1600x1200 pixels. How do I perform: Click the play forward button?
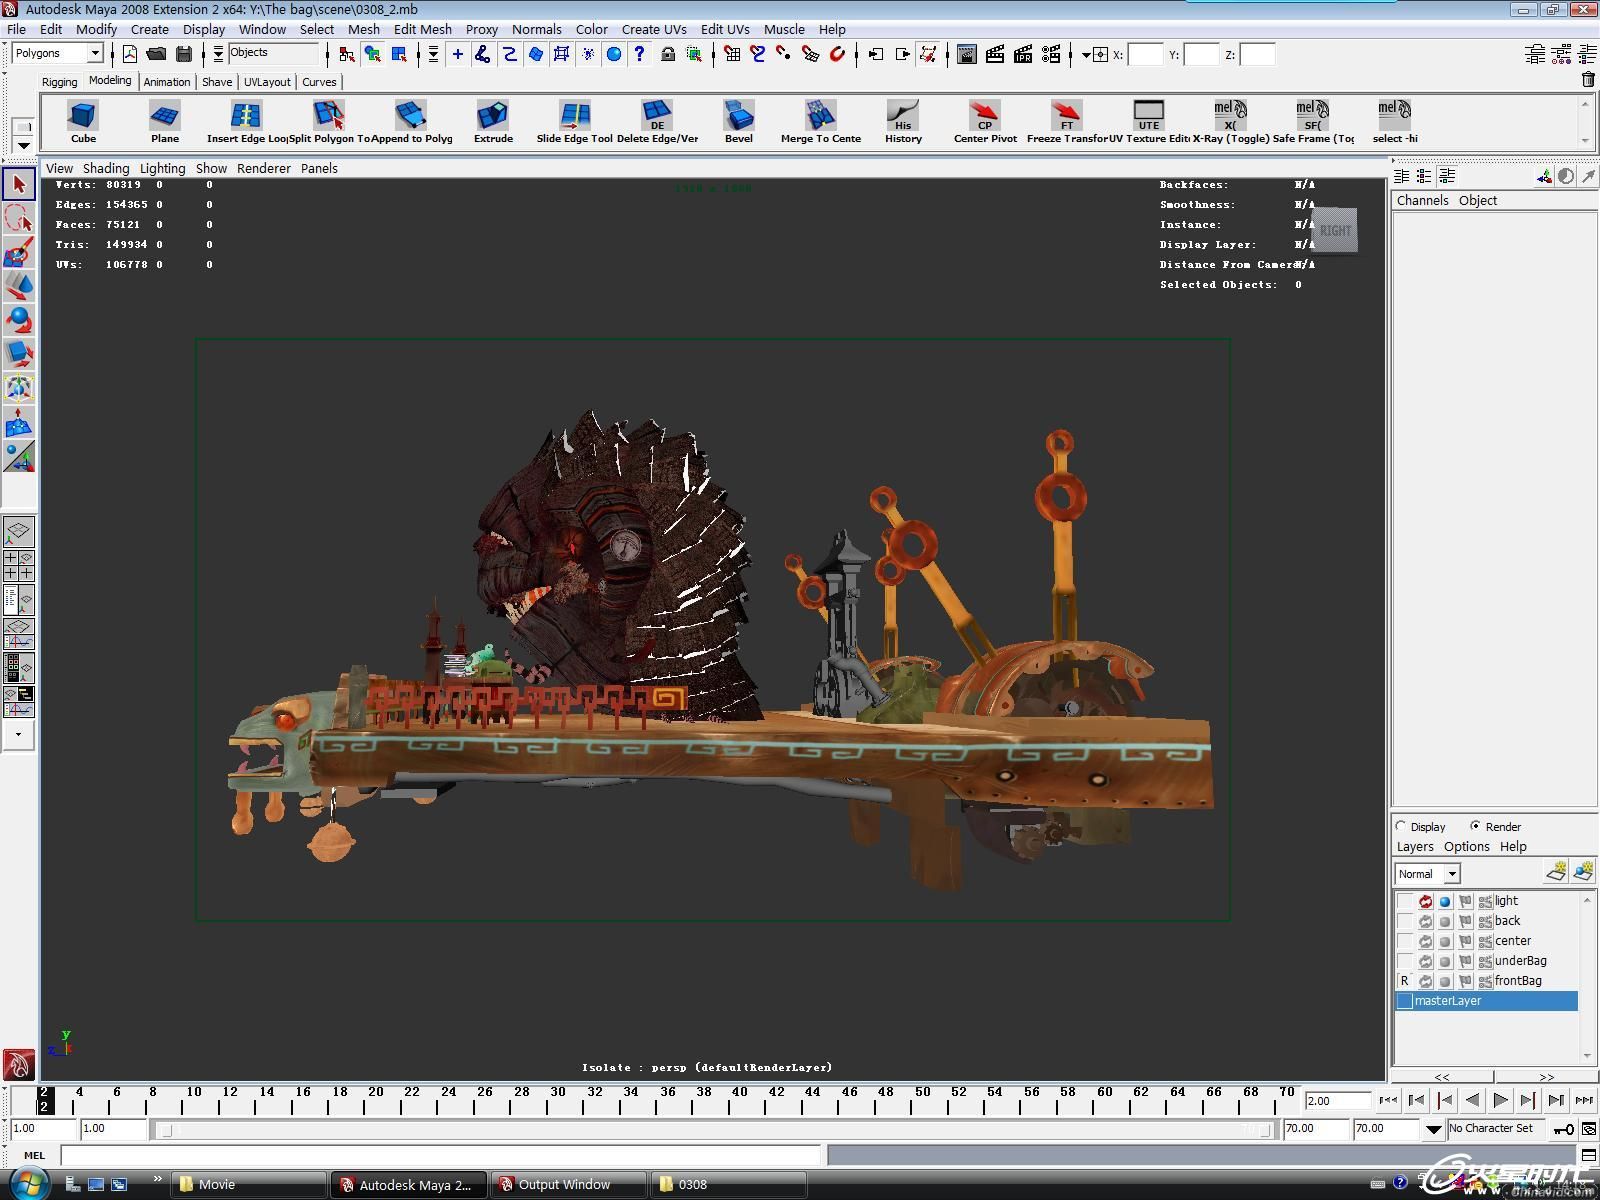tap(1500, 1100)
